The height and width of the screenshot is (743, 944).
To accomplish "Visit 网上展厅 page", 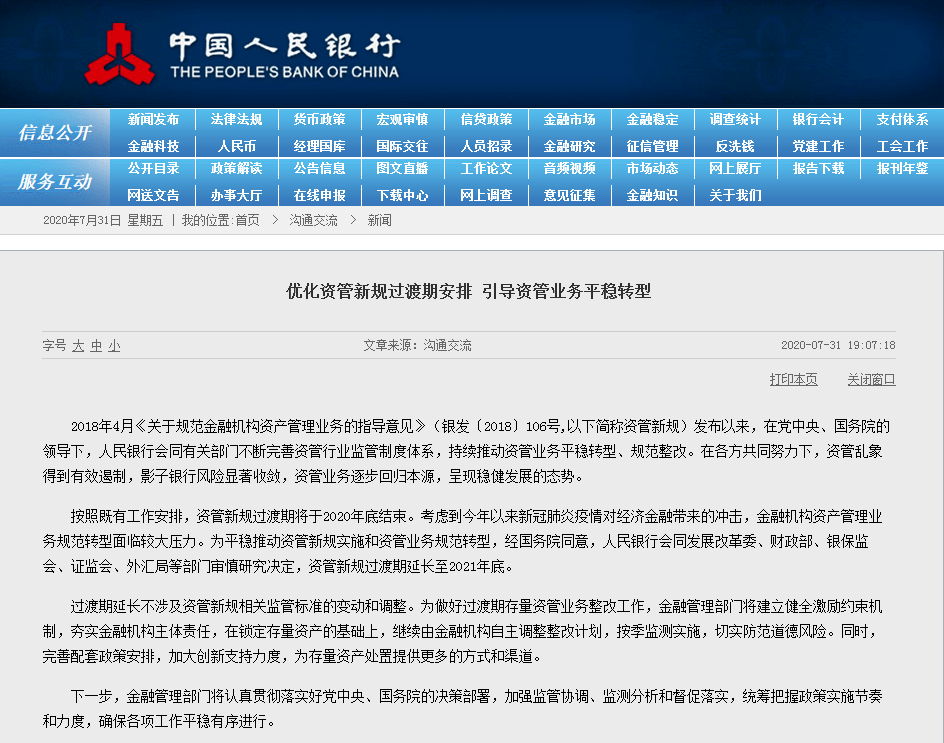I will (735, 169).
